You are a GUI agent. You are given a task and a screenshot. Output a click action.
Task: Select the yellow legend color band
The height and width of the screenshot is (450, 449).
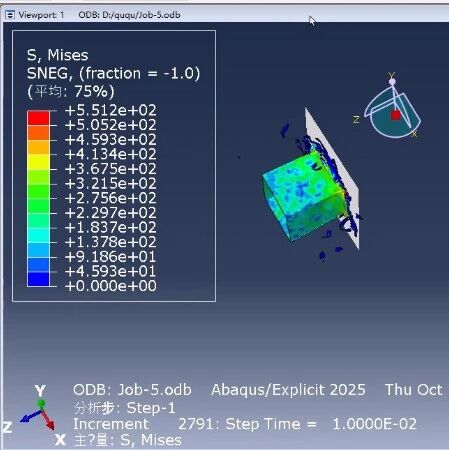tap(38, 162)
